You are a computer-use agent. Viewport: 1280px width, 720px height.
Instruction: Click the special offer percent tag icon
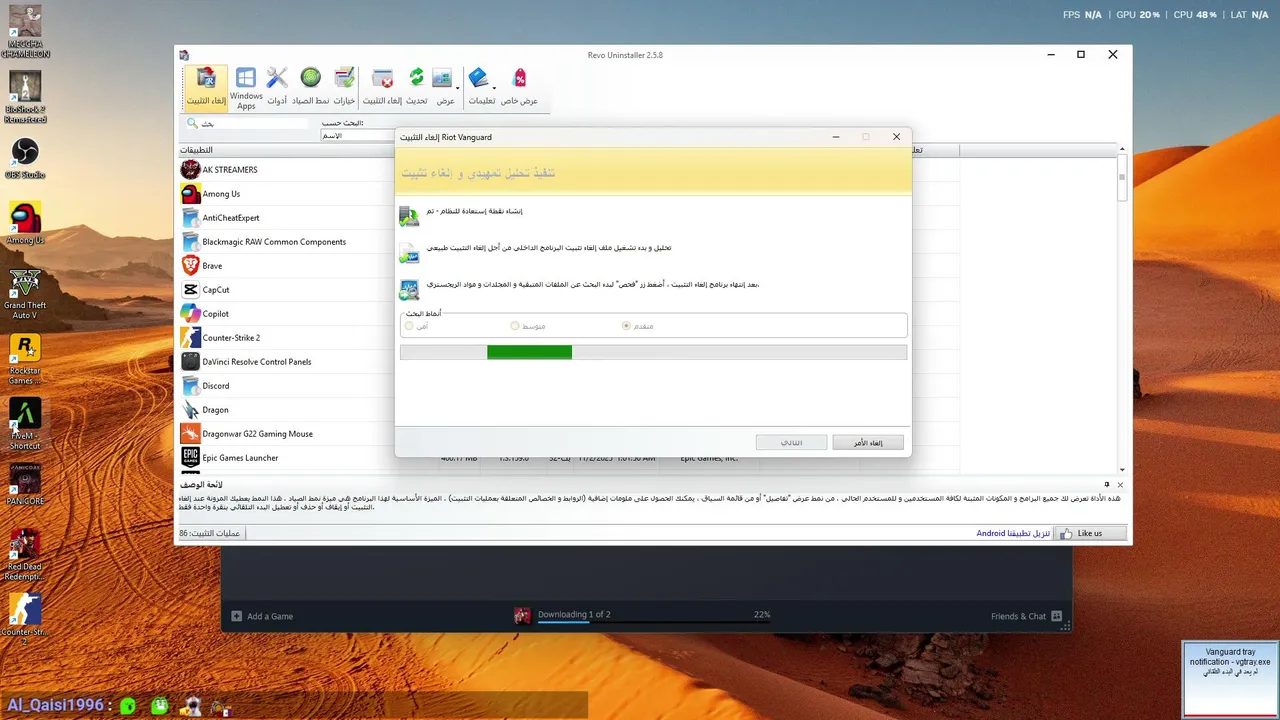[x=519, y=86]
